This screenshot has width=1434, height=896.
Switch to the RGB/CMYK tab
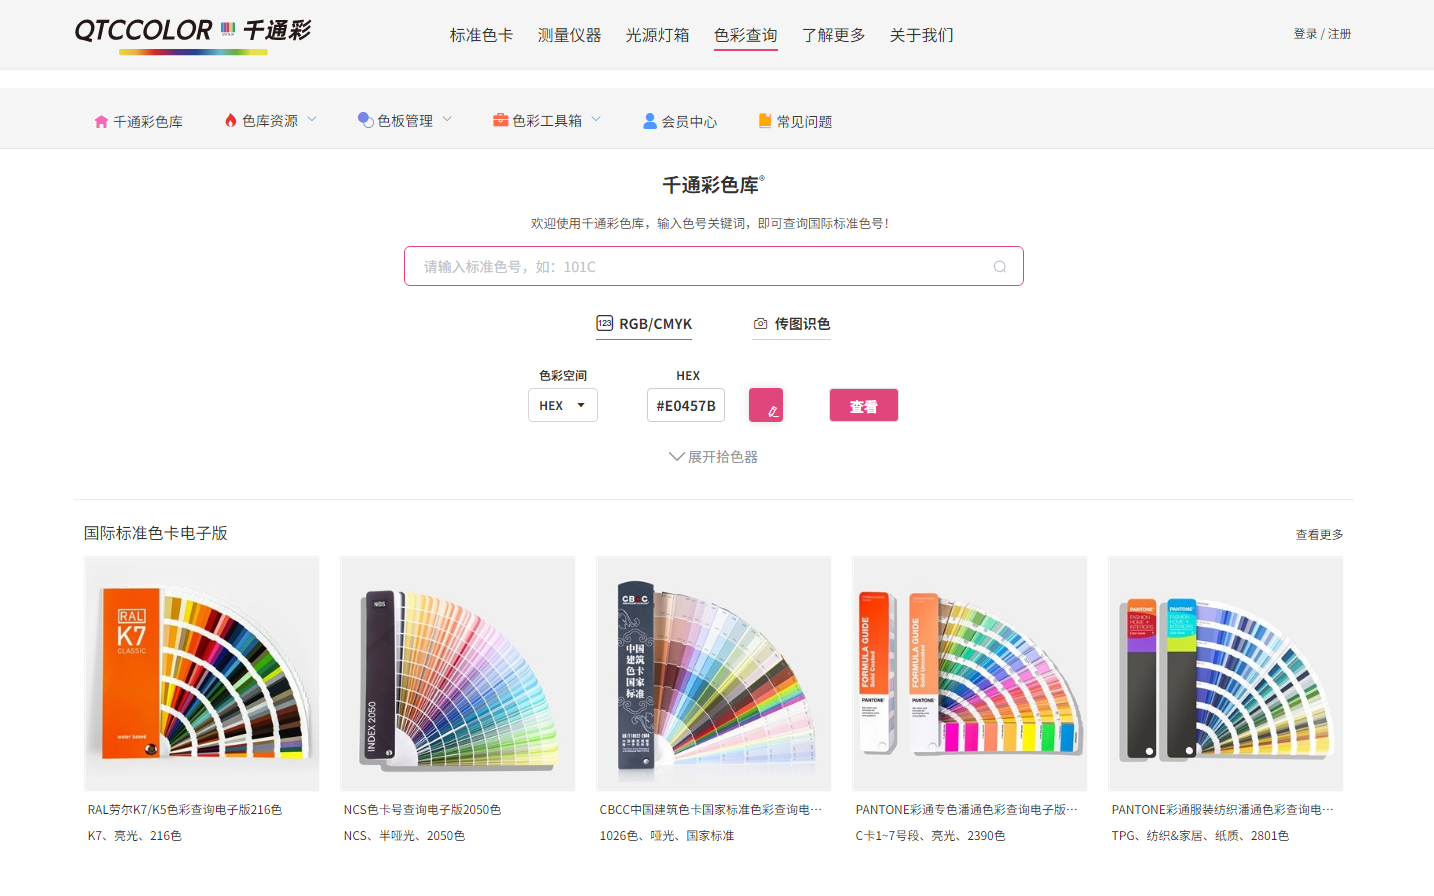pyautogui.click(x=644, y=324)
